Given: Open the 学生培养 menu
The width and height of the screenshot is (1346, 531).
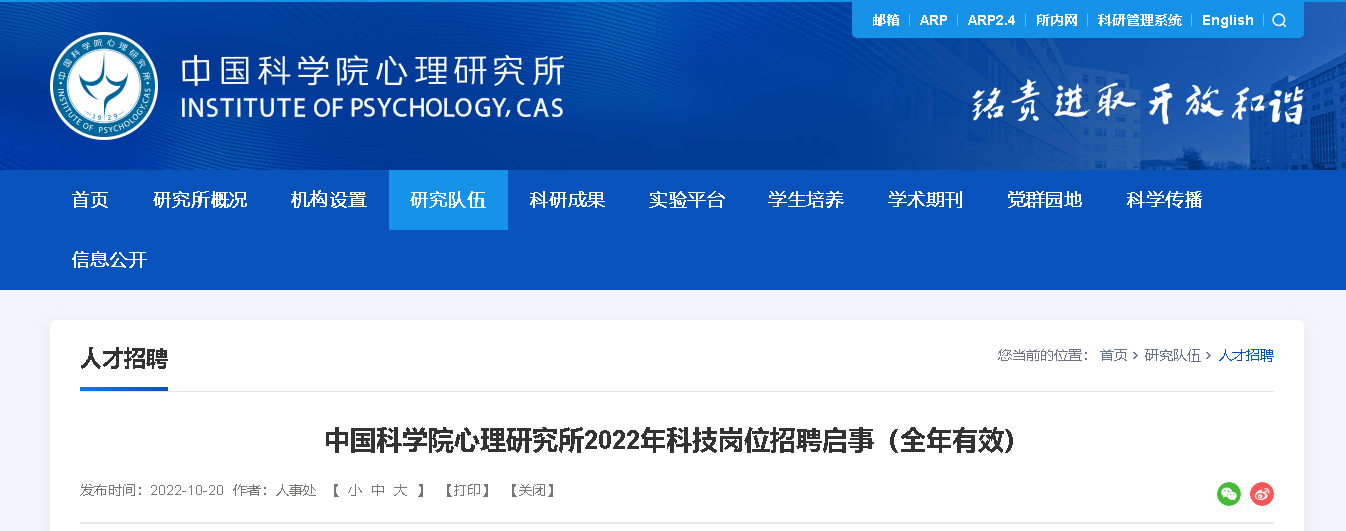Looking at the screenshot, I should (x=806, y=200).
